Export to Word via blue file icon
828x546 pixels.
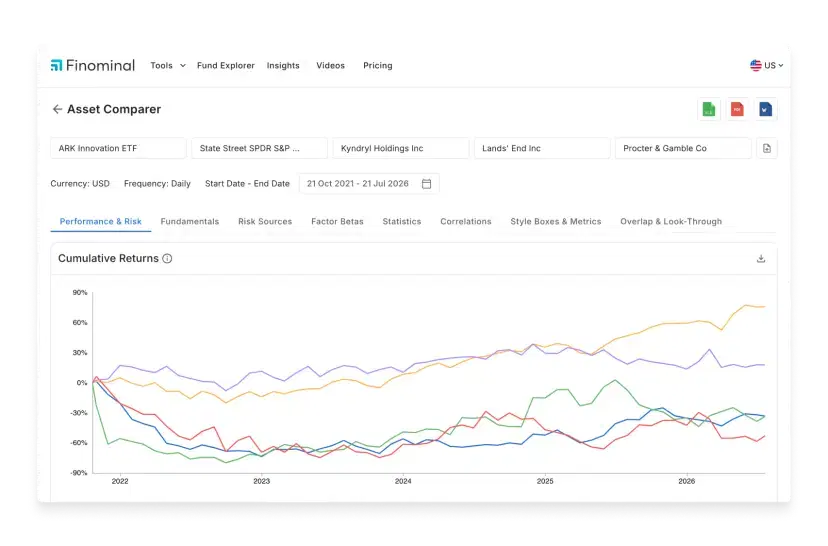[766, 109]
